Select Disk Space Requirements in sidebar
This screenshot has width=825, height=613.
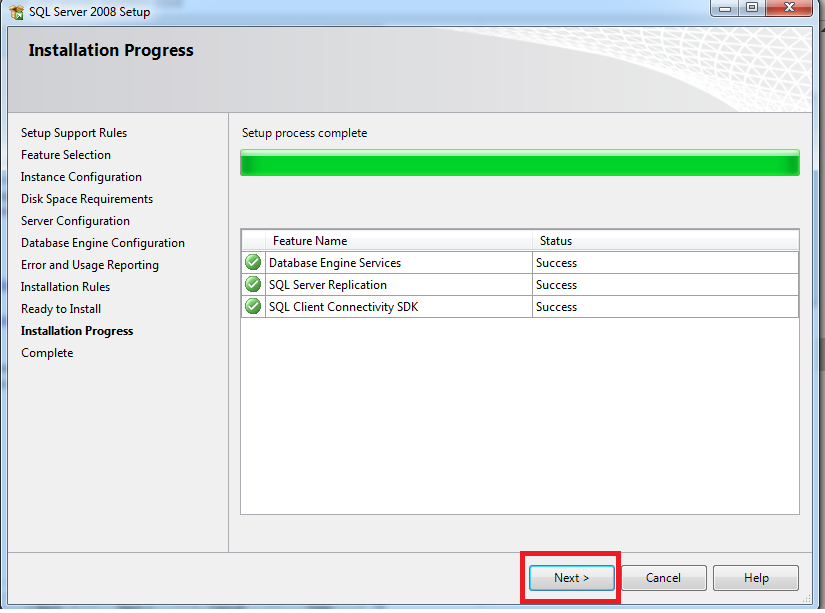(x=87, y=199)
